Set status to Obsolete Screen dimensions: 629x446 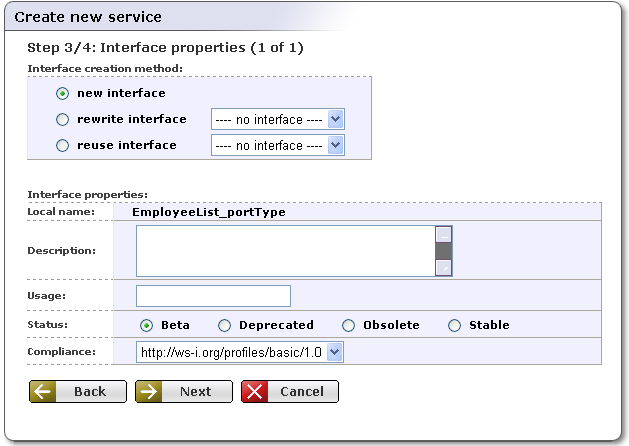tap(349, 325)
